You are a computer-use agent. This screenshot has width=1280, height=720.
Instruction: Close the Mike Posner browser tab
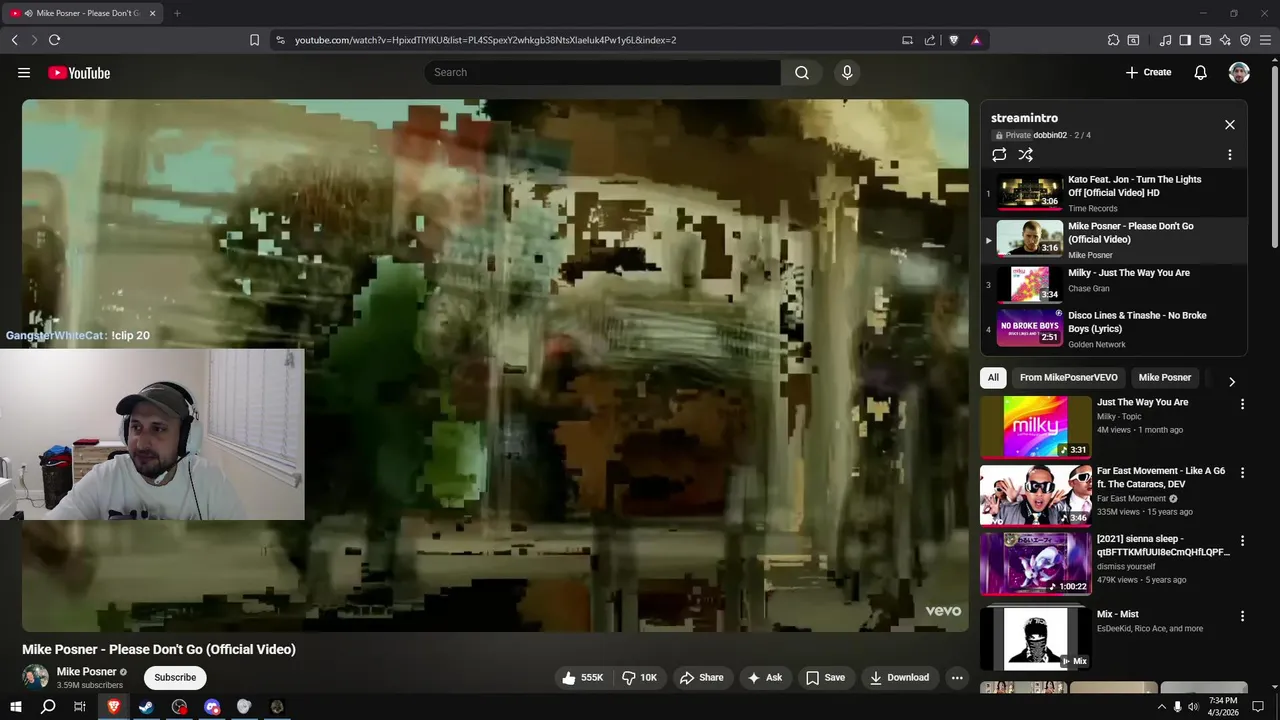coord(152,13)
